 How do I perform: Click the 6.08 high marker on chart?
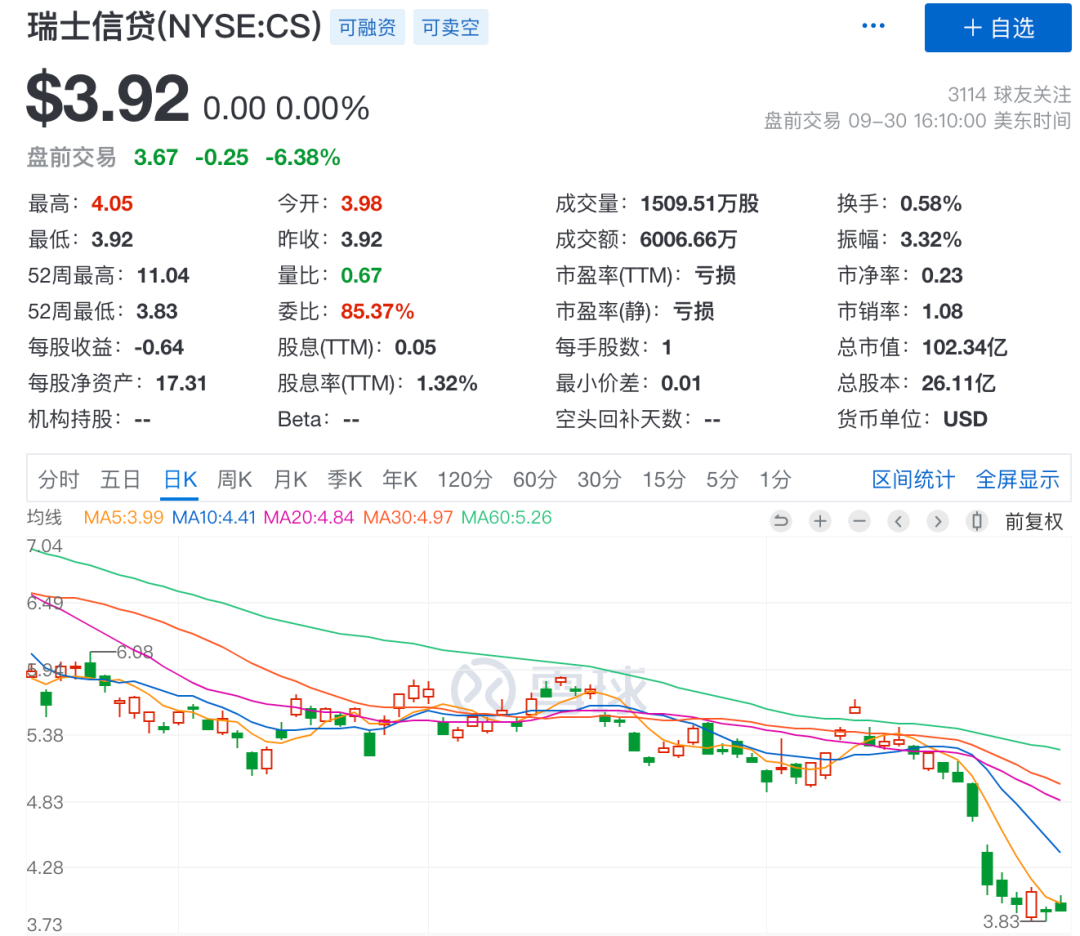tap(135, 652)
